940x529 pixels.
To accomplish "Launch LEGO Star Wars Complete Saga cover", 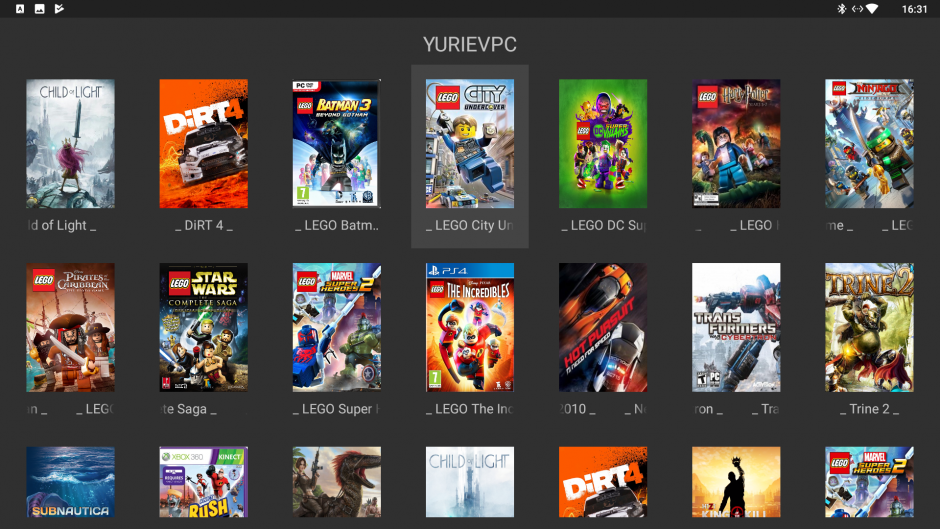I will [203, 327].
